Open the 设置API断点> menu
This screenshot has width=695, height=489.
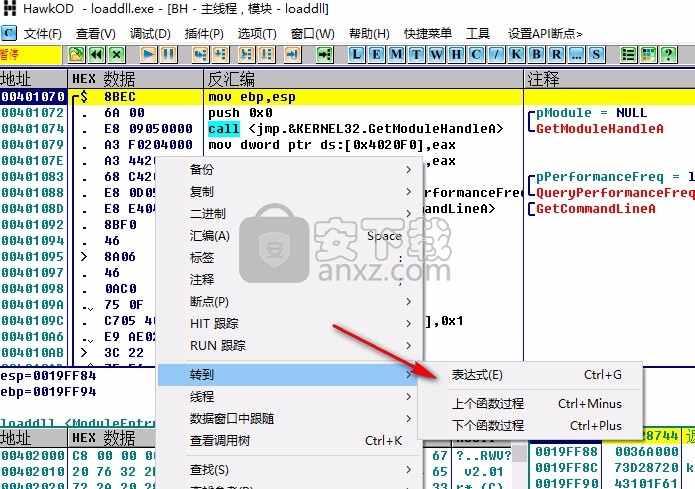(545, 33)
